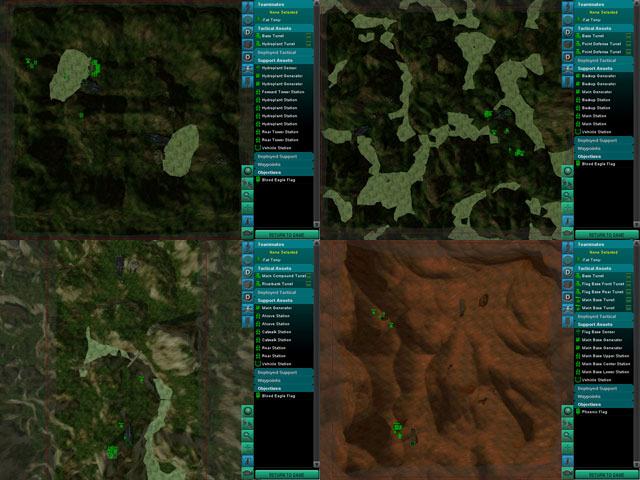
Task: Click scrollbar down arrow in Riverbank panel
Action: coord(316,464)
